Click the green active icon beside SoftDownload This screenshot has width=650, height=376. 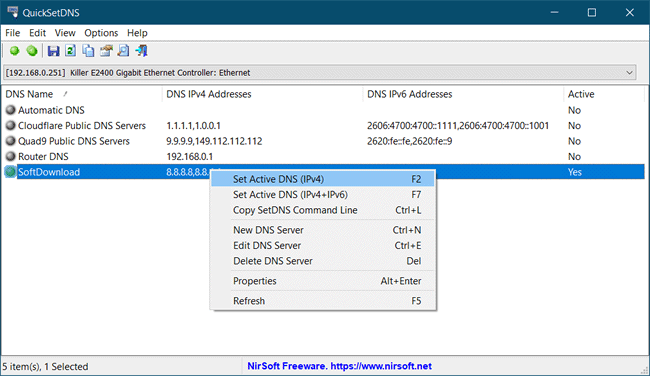coord(10,172)
